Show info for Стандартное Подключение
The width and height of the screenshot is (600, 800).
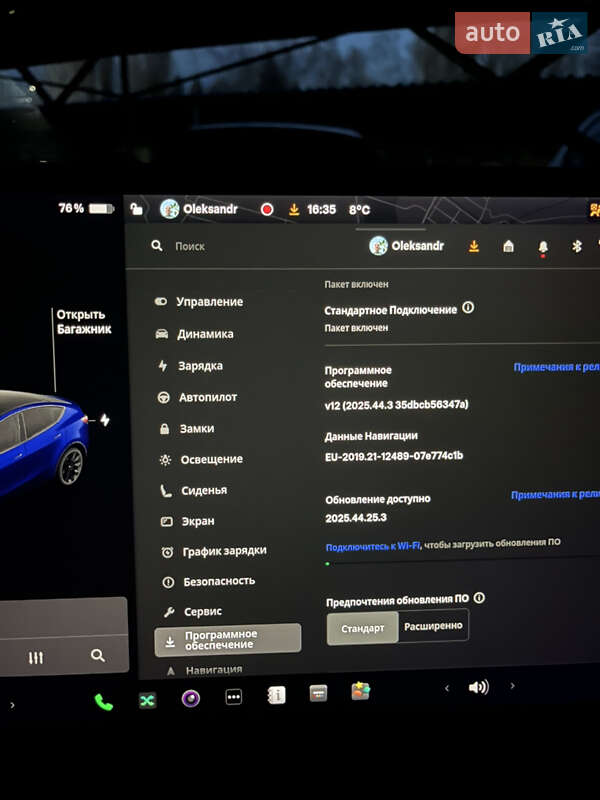(468, 308)
